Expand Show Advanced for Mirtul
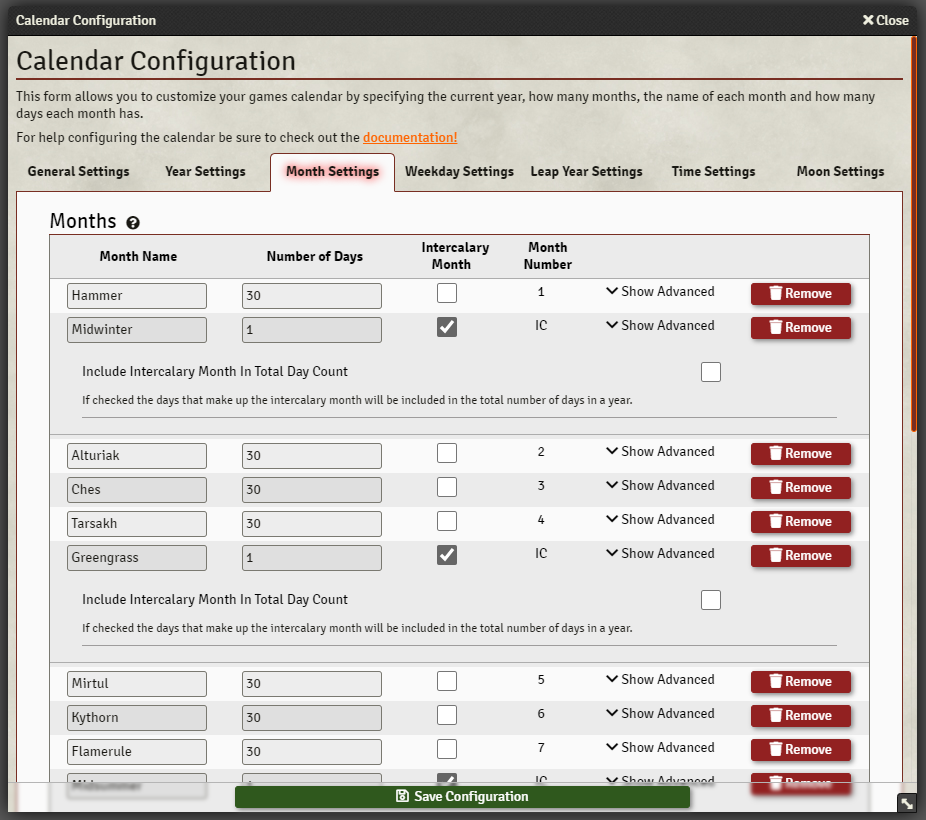This screenshot has height=820, width=926. [x=660, y=679]
